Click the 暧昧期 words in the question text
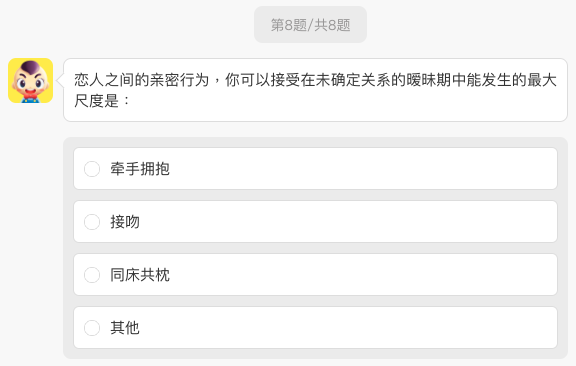This screenshot has height=366, width=576. click(429, 80)
